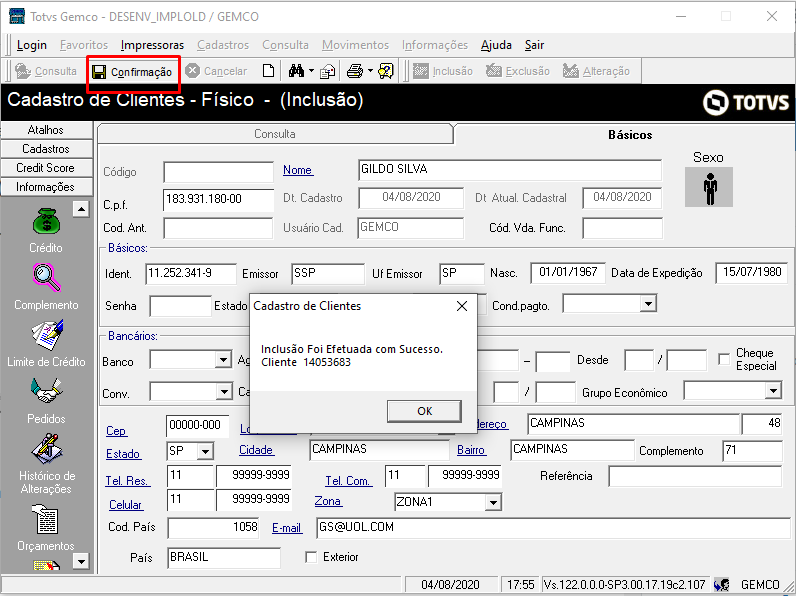Image resolution: width=796 pixels, height=596 pixels.
Task: Click the Informações sidebar button
Action: click(x=46, y=187)
